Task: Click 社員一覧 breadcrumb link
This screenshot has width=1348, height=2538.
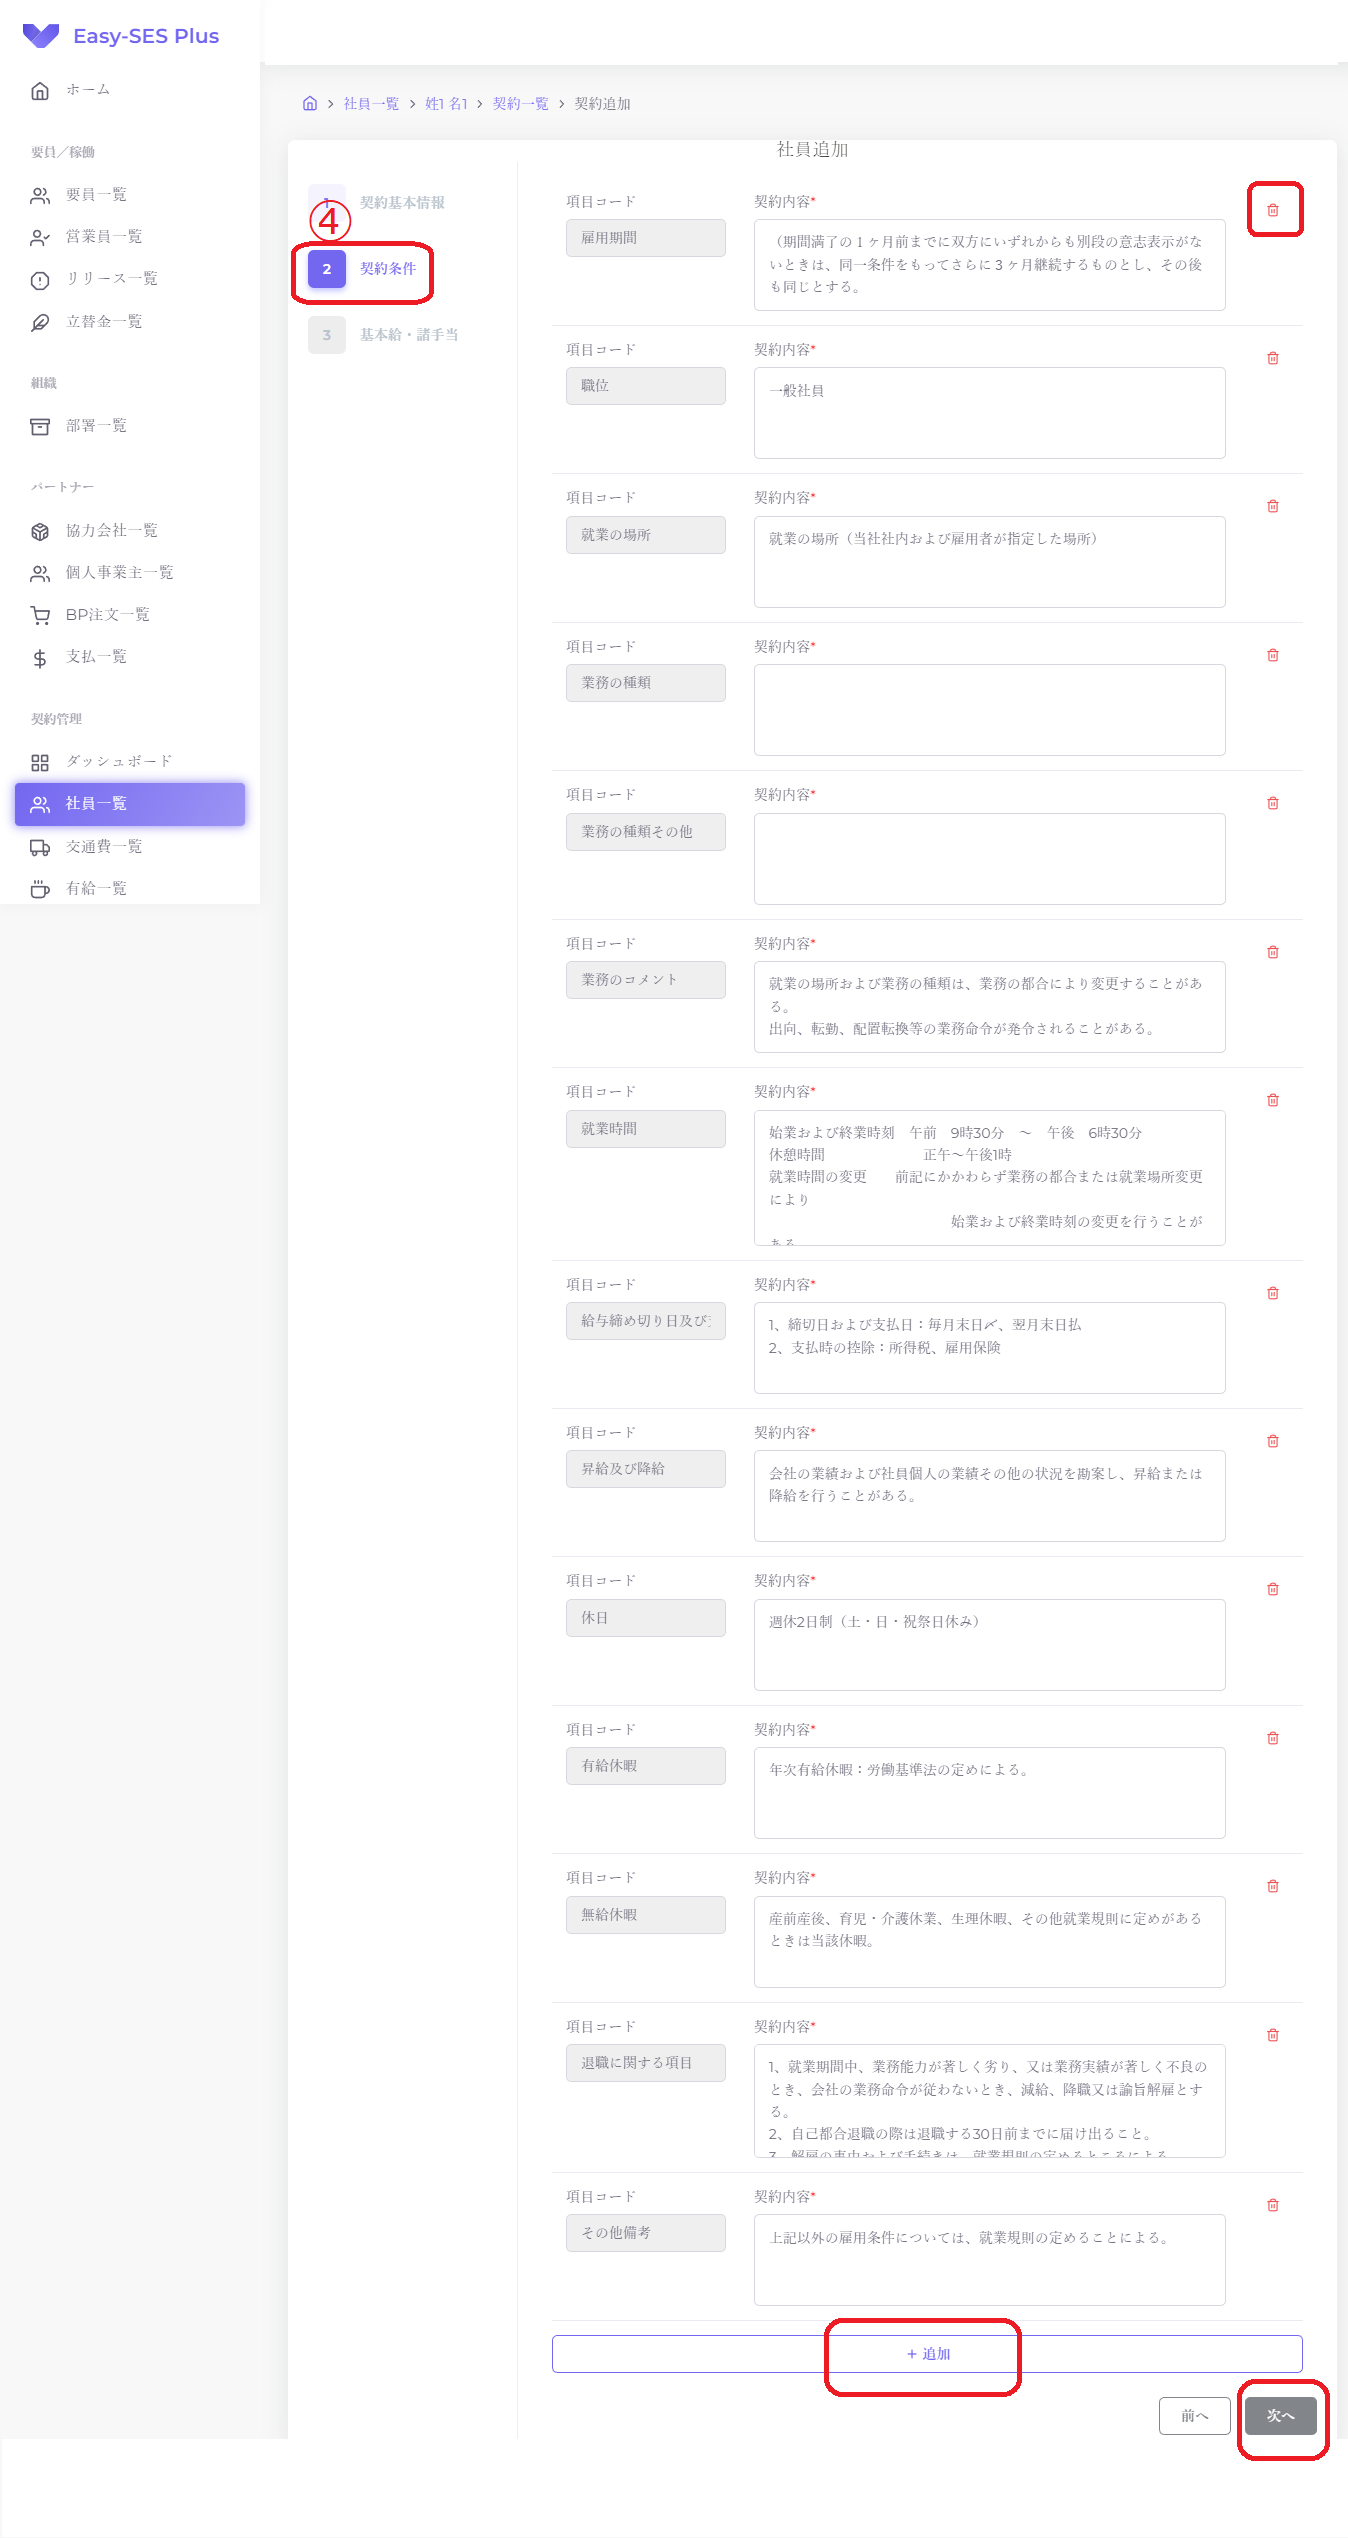Action: click(x=371, y=104)
